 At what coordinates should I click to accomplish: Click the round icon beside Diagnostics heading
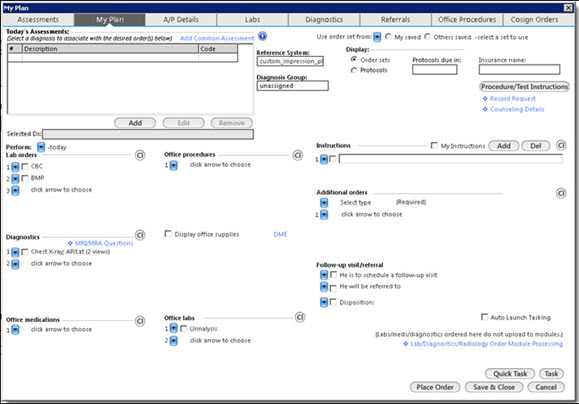tap(140, 235)
